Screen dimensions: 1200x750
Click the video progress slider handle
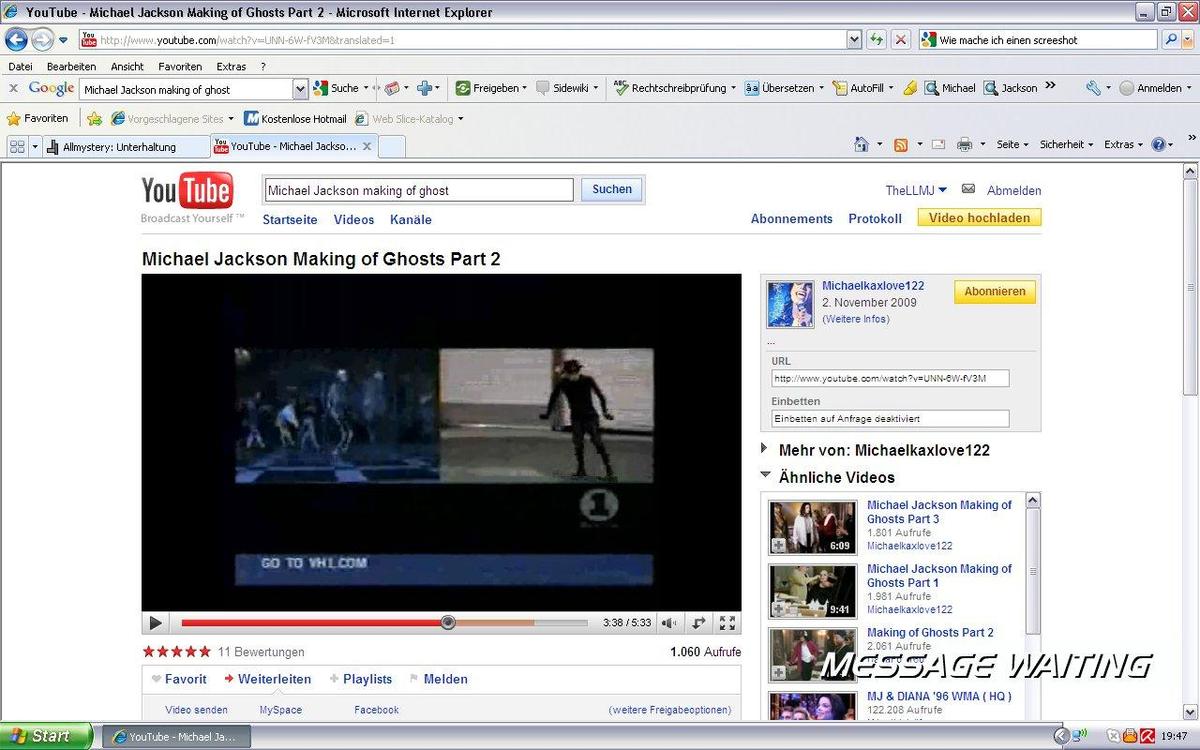click(448, 622)
